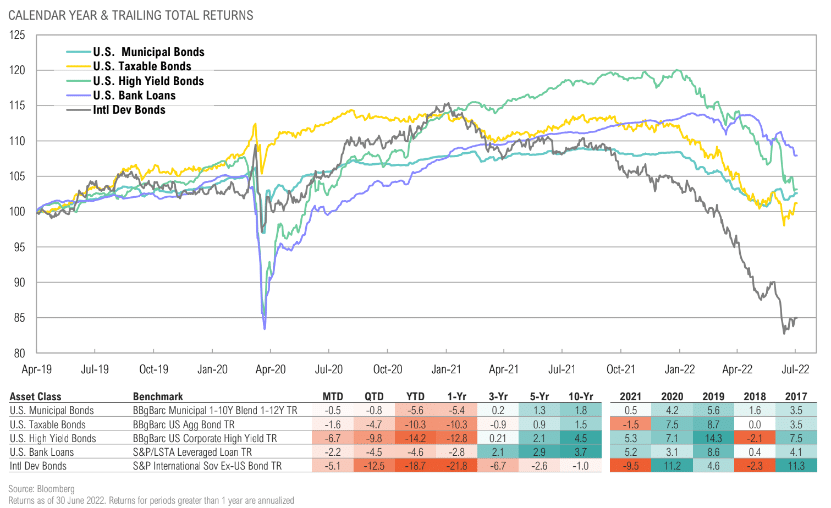Click the U.S. Municipal Bonds table row label
The height and width of the screenshot is (508, 831).
[x=52, y=411]
